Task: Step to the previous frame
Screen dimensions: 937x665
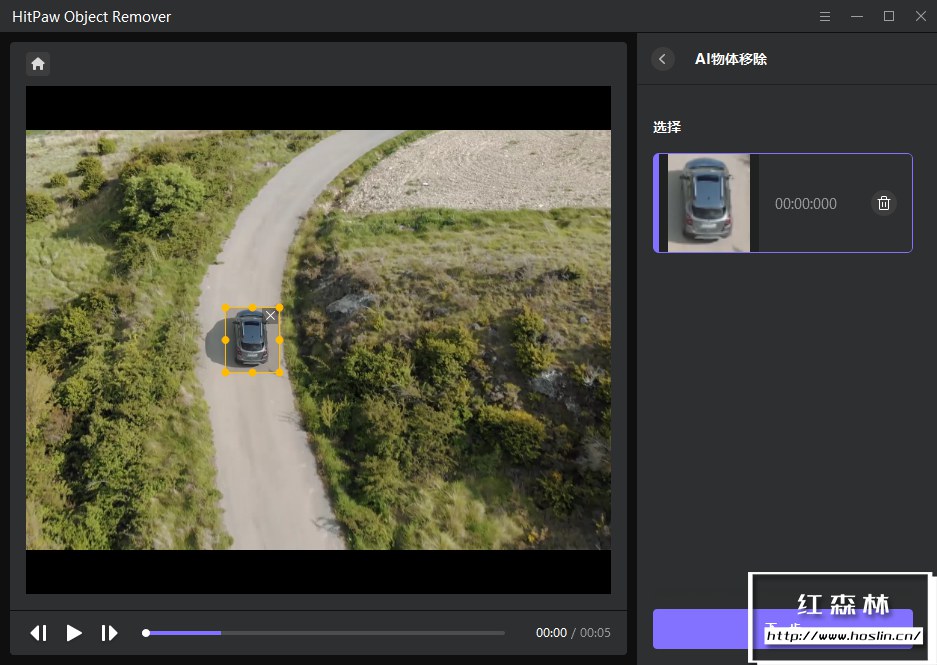Action: 39,633
